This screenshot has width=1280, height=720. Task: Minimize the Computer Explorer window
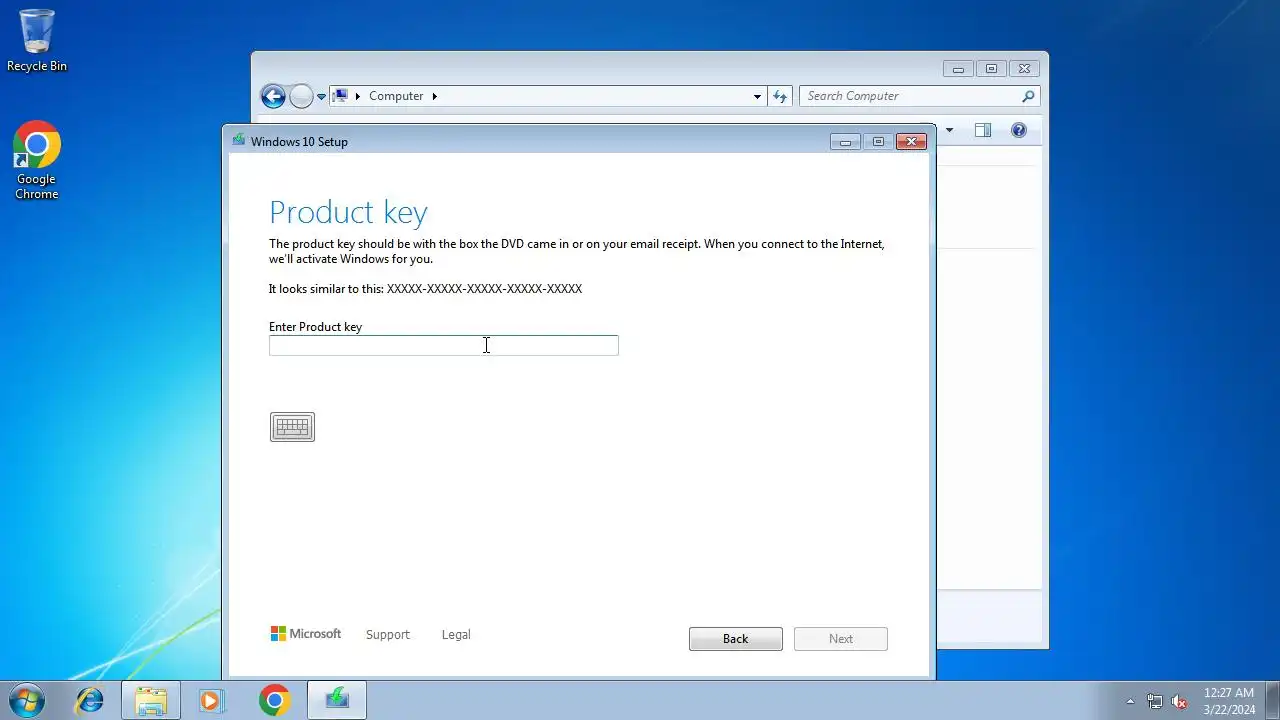tap(958, 69)
